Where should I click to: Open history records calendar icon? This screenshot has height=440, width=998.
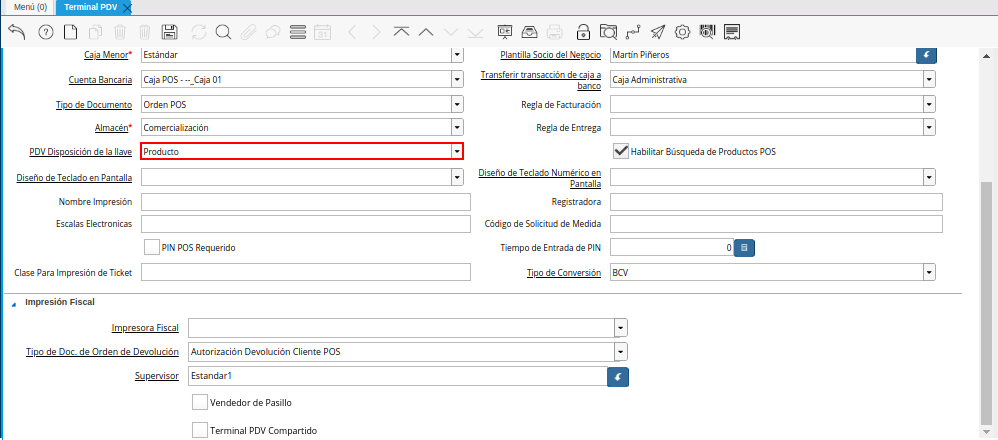coord(323,32)
